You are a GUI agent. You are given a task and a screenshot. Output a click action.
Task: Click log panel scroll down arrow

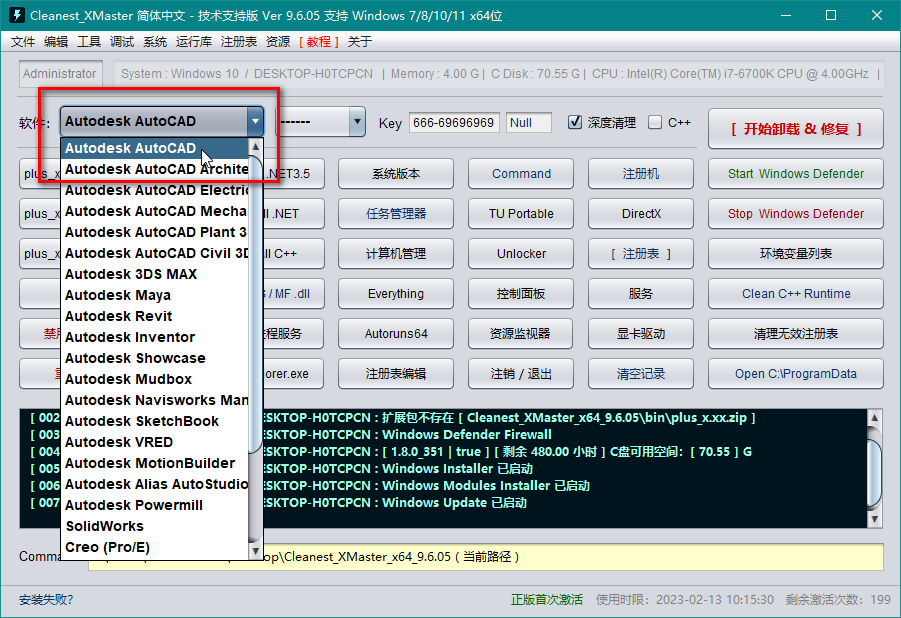pyautogui.click(x=874, y=519)
